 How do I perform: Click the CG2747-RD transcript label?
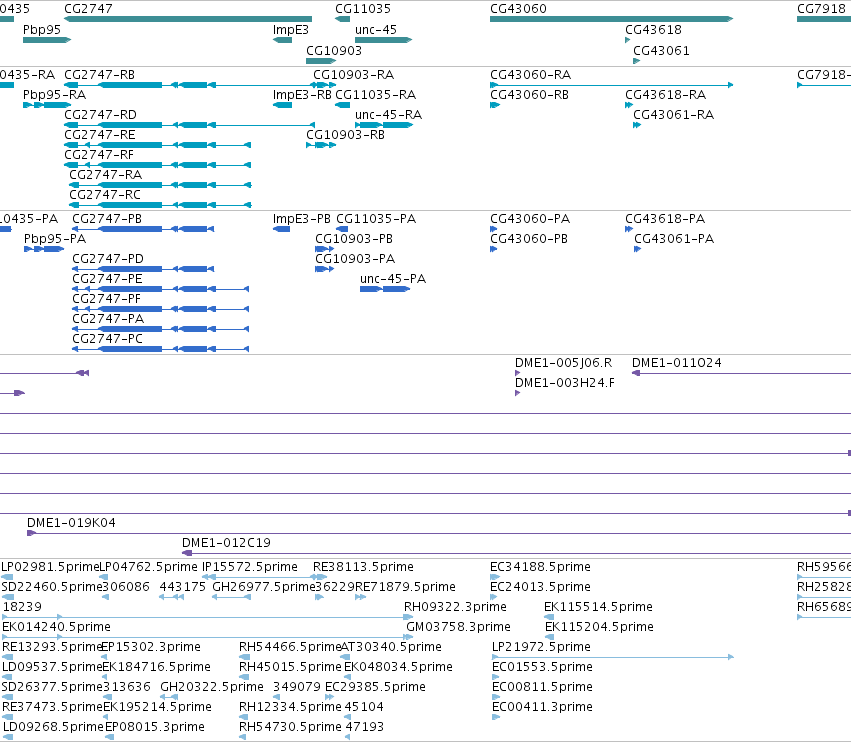100,115
